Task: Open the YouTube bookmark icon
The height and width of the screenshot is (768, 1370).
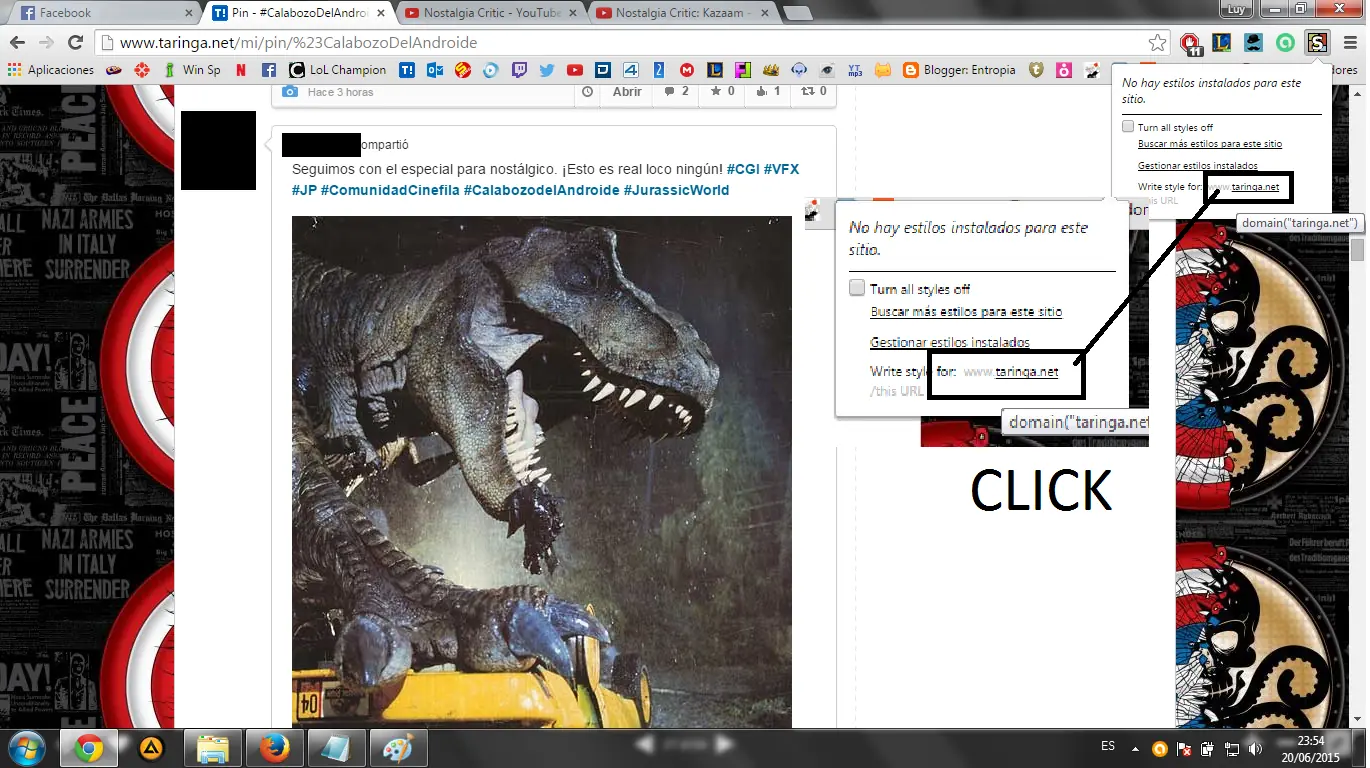Action: point(575,70)
